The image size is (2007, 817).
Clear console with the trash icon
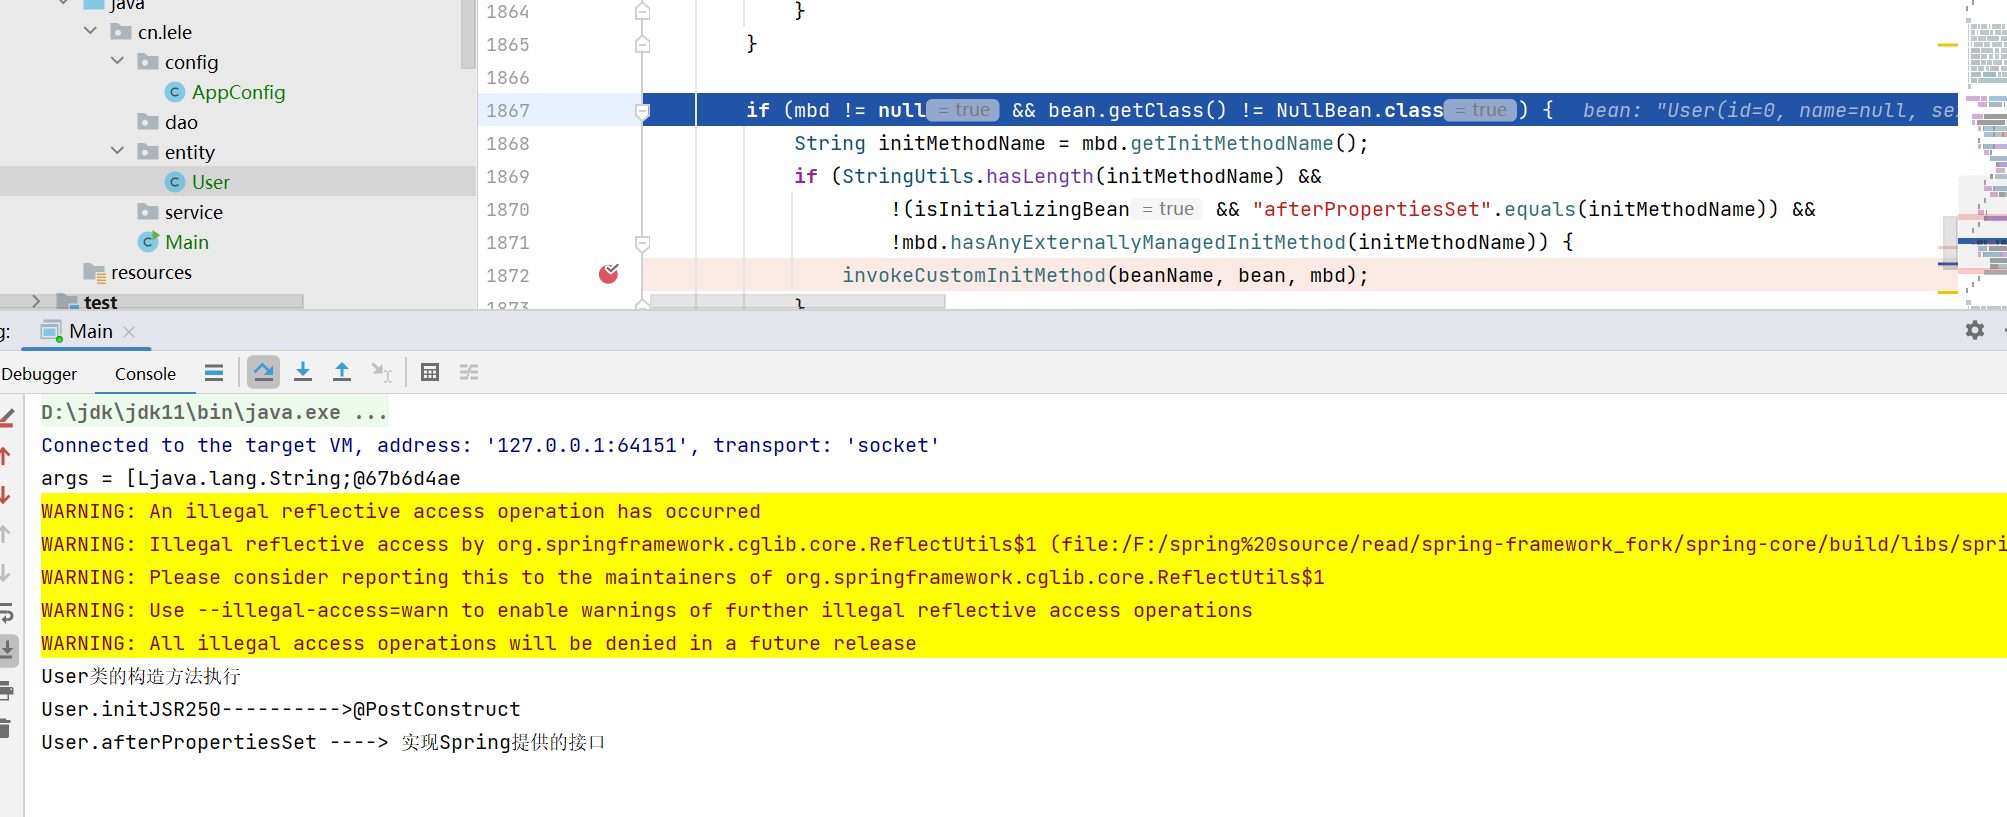[5, 729]
